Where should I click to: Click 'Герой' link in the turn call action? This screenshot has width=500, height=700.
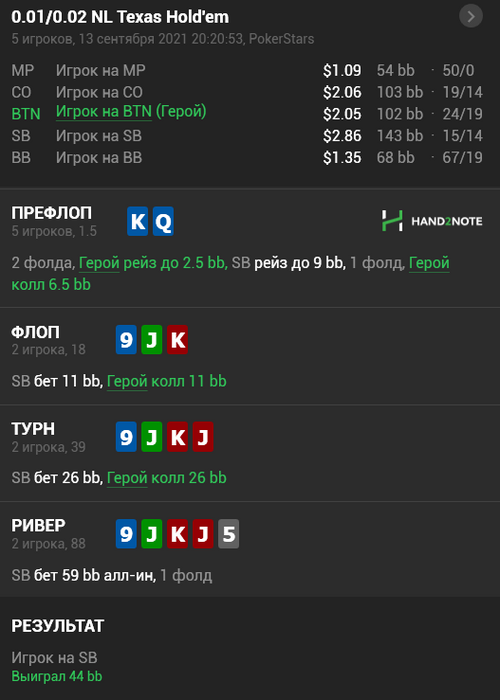tap(127, 478)
